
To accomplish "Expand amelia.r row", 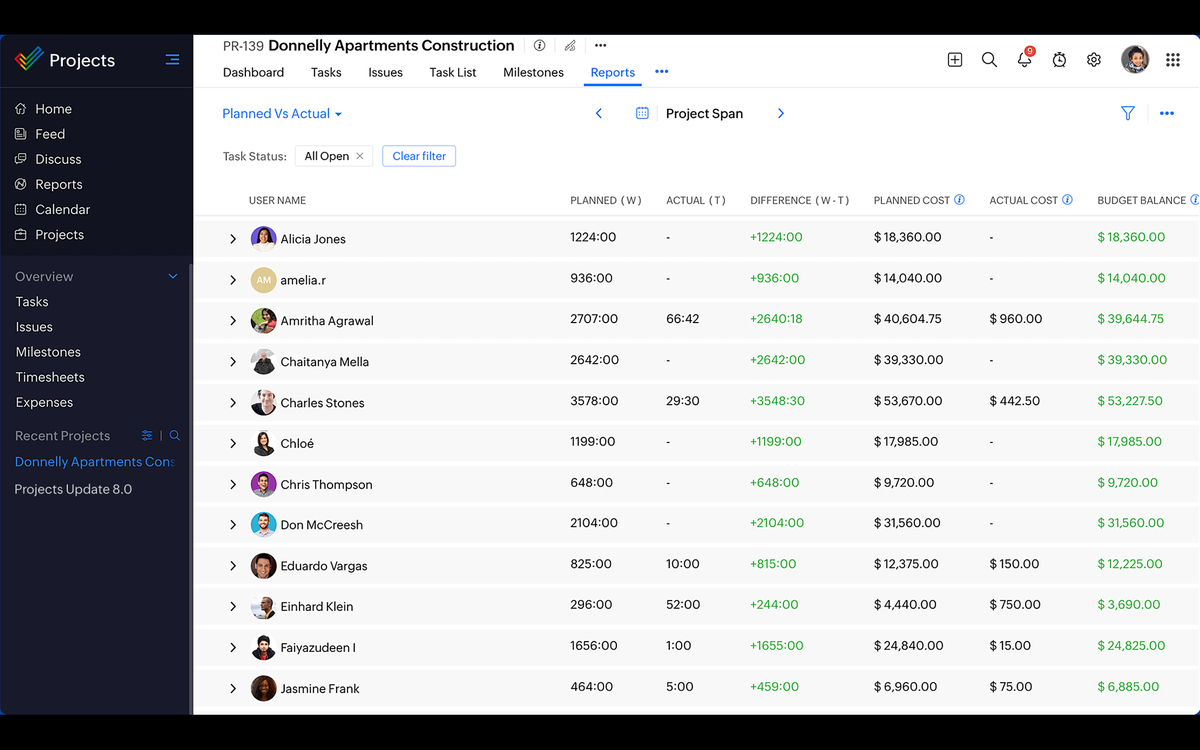I will pyautogui.click(x=233, y=280).
